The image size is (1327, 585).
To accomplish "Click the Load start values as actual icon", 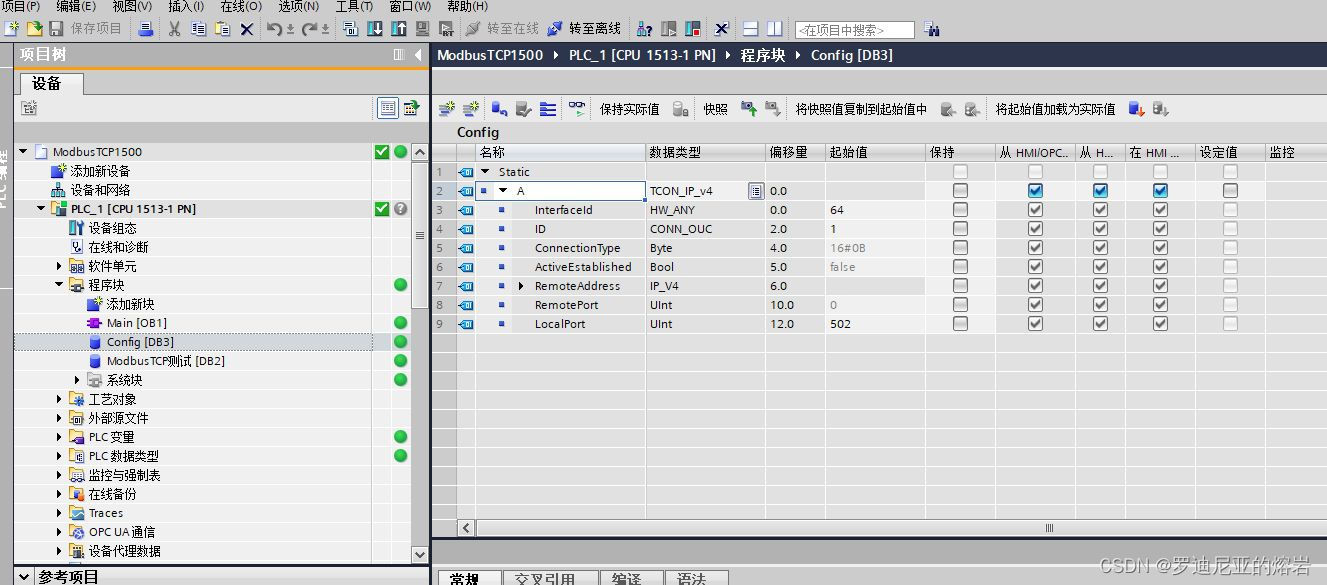I will coord(1135,109).
